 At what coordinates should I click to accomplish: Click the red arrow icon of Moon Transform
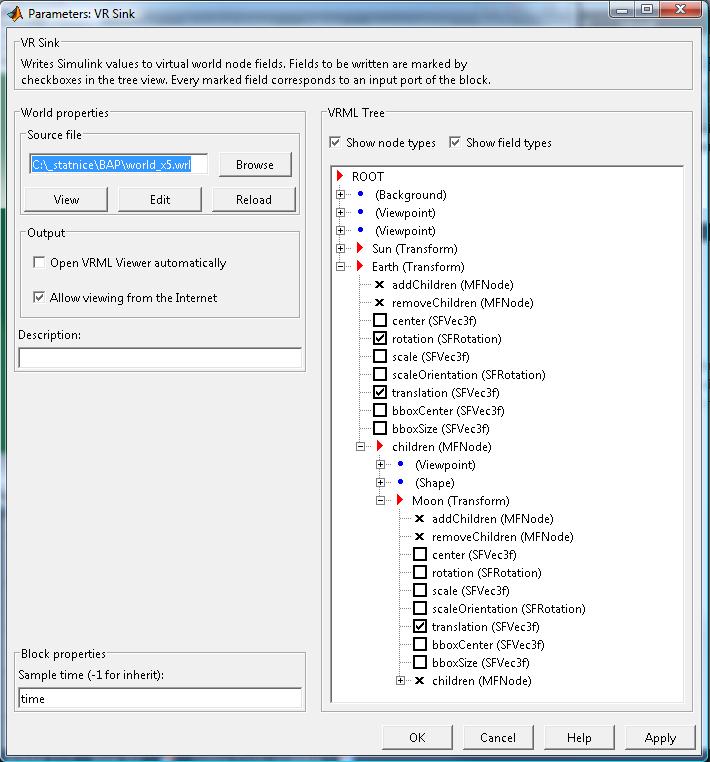(x=400, y=500)
